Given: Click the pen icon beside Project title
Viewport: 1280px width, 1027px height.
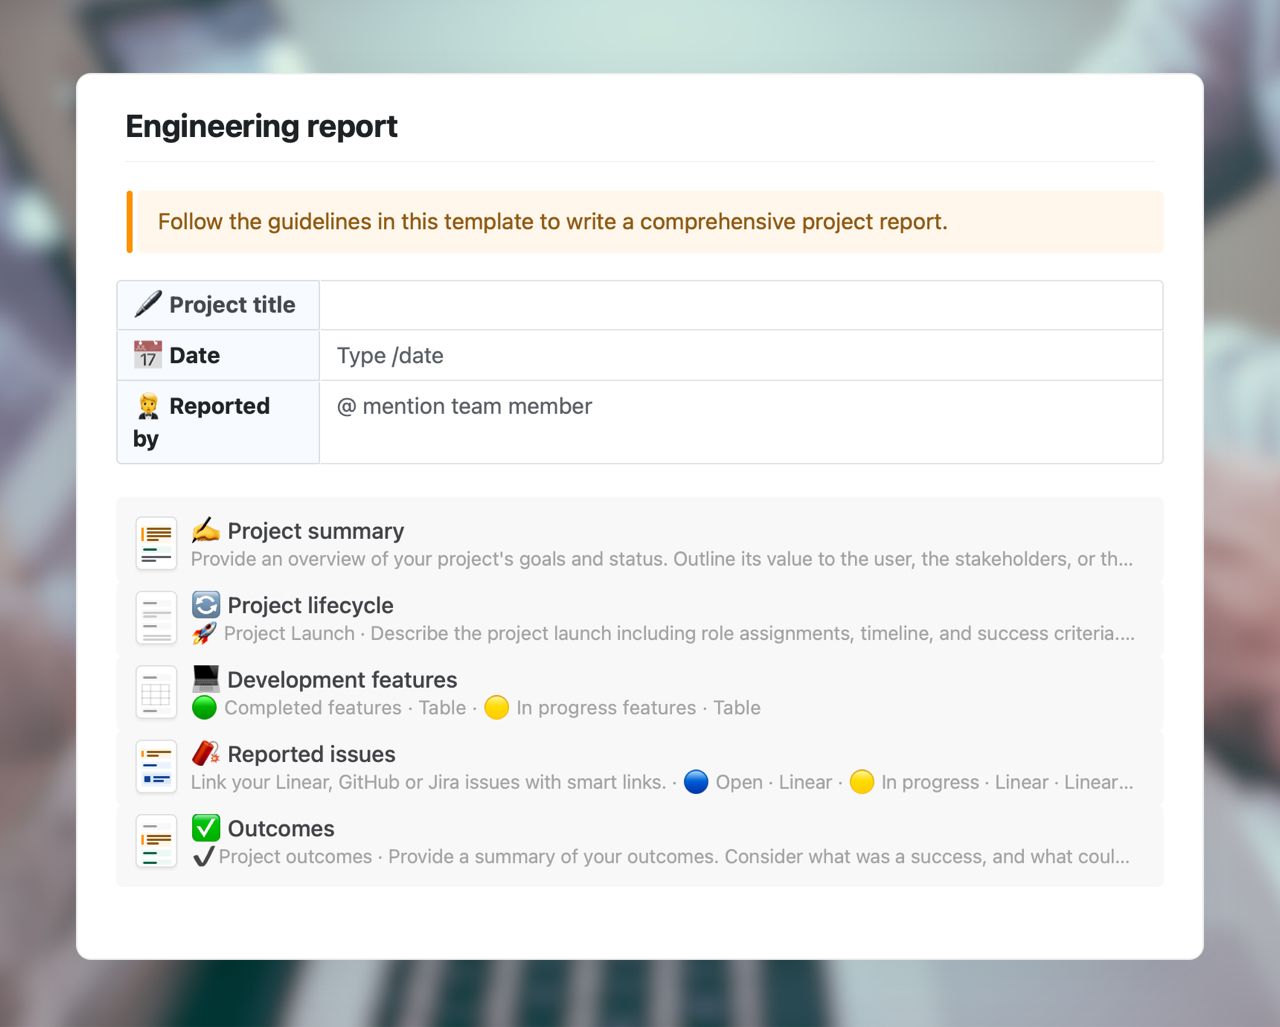Looking at the screenshot, I should point(146,304).
